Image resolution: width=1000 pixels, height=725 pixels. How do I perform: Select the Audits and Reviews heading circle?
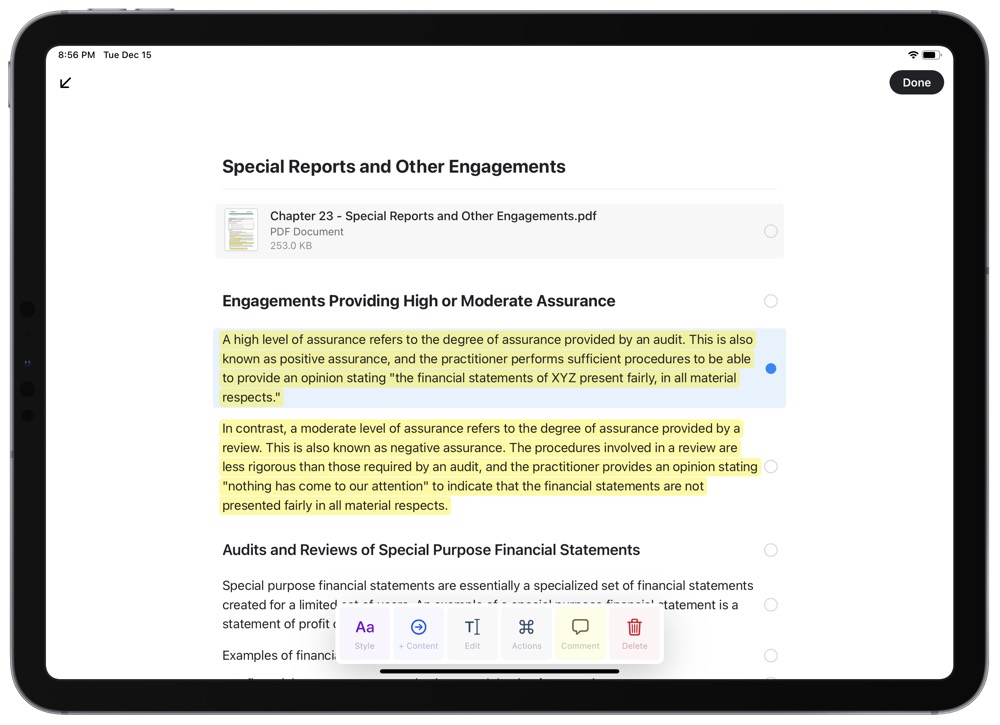[x=770, y=549]
